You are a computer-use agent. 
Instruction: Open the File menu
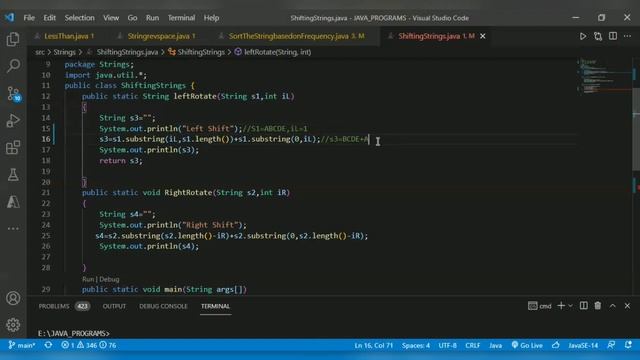click(x=29, y=18)
